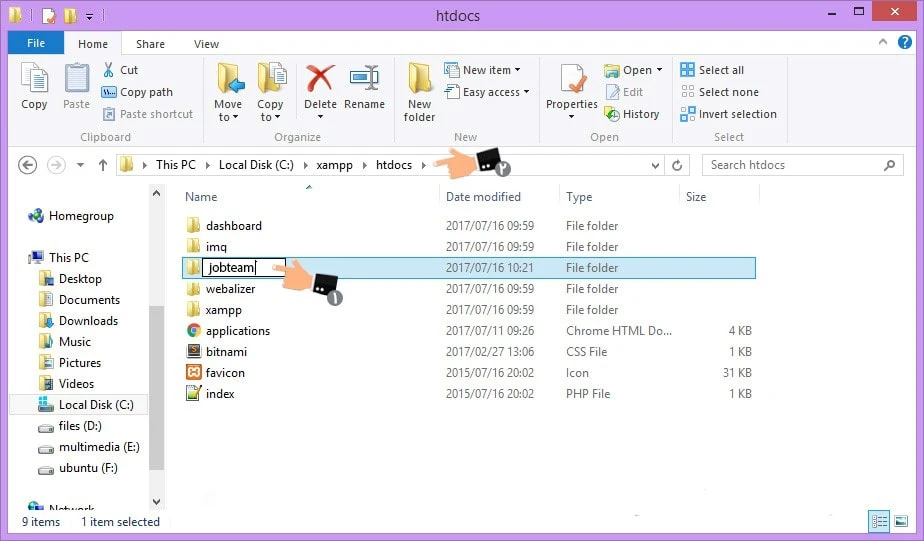Open the Properties icon in ribbon

(572, 82)
